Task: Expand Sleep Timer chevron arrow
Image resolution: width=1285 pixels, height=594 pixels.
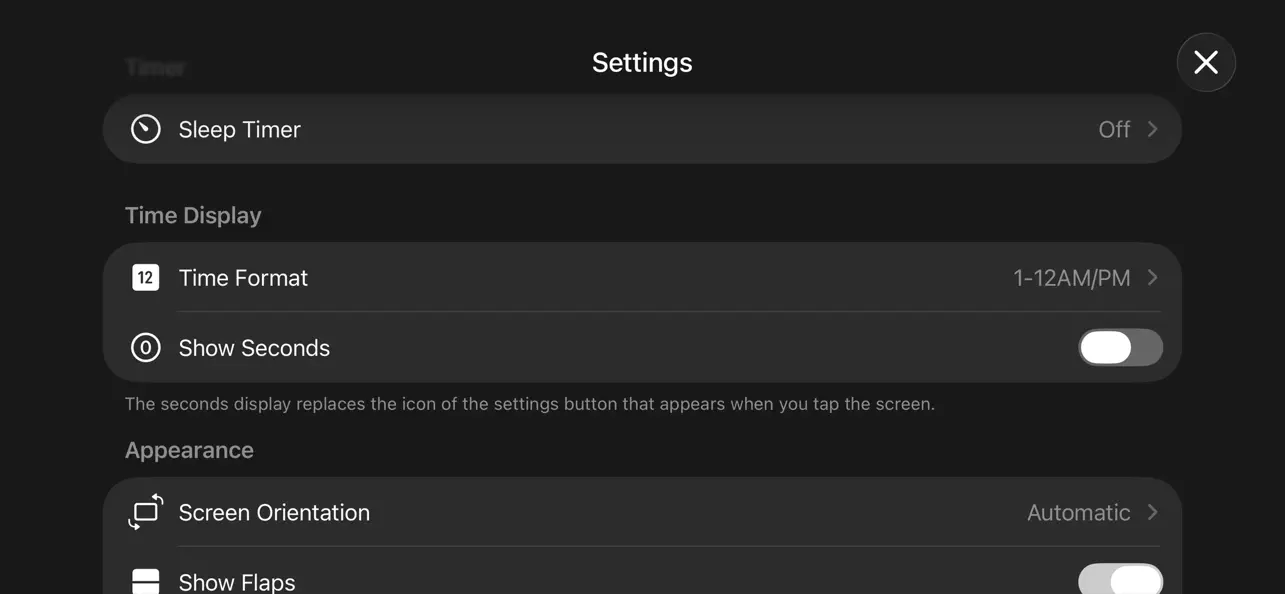Action: (x=1153, y=129)
